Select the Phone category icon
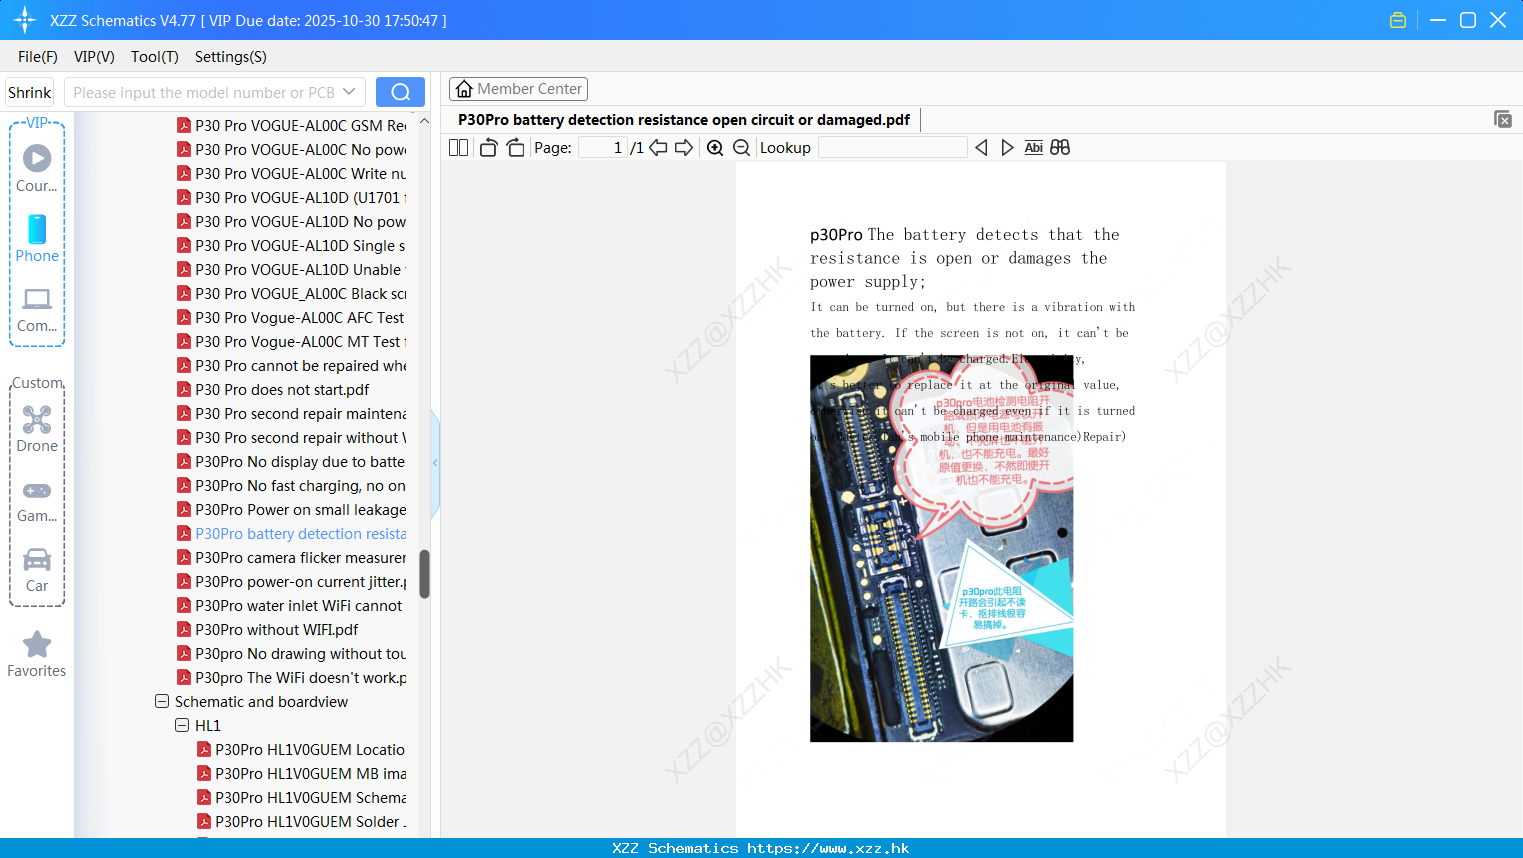 pyautogui.click(x=37, y=238)
